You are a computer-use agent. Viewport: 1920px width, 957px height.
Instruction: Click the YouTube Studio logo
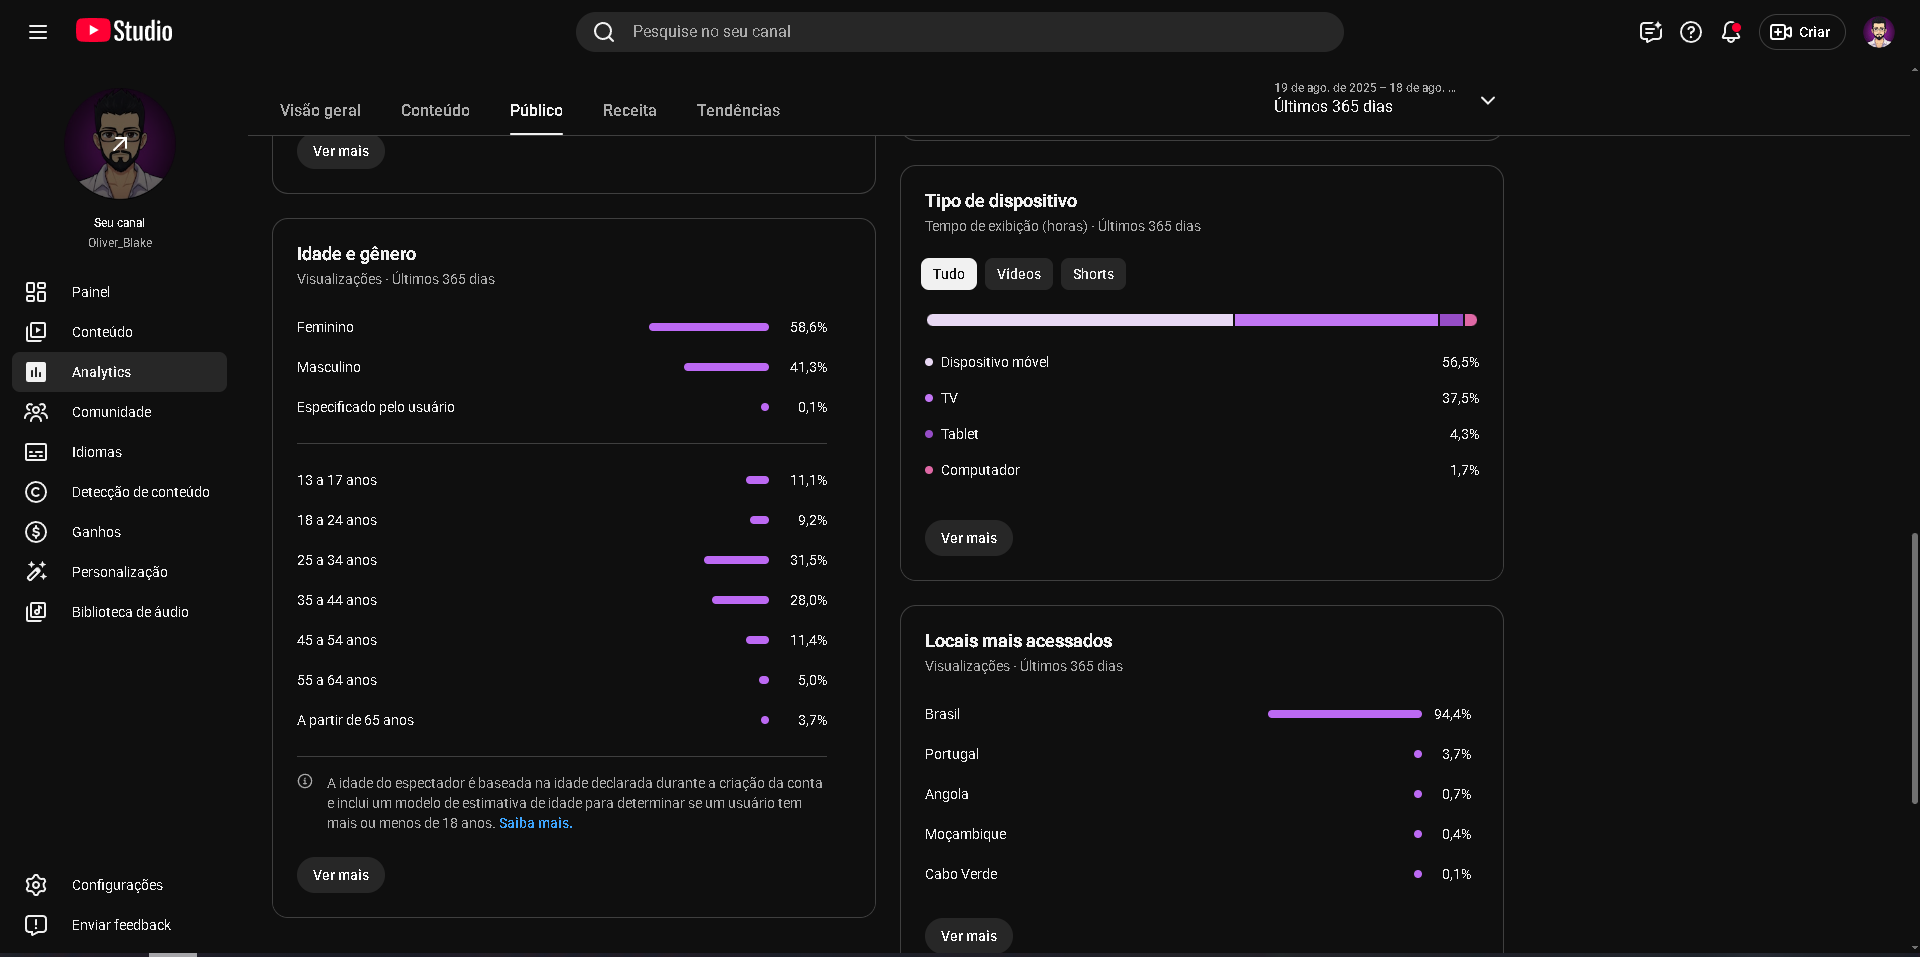pos(124,31)
